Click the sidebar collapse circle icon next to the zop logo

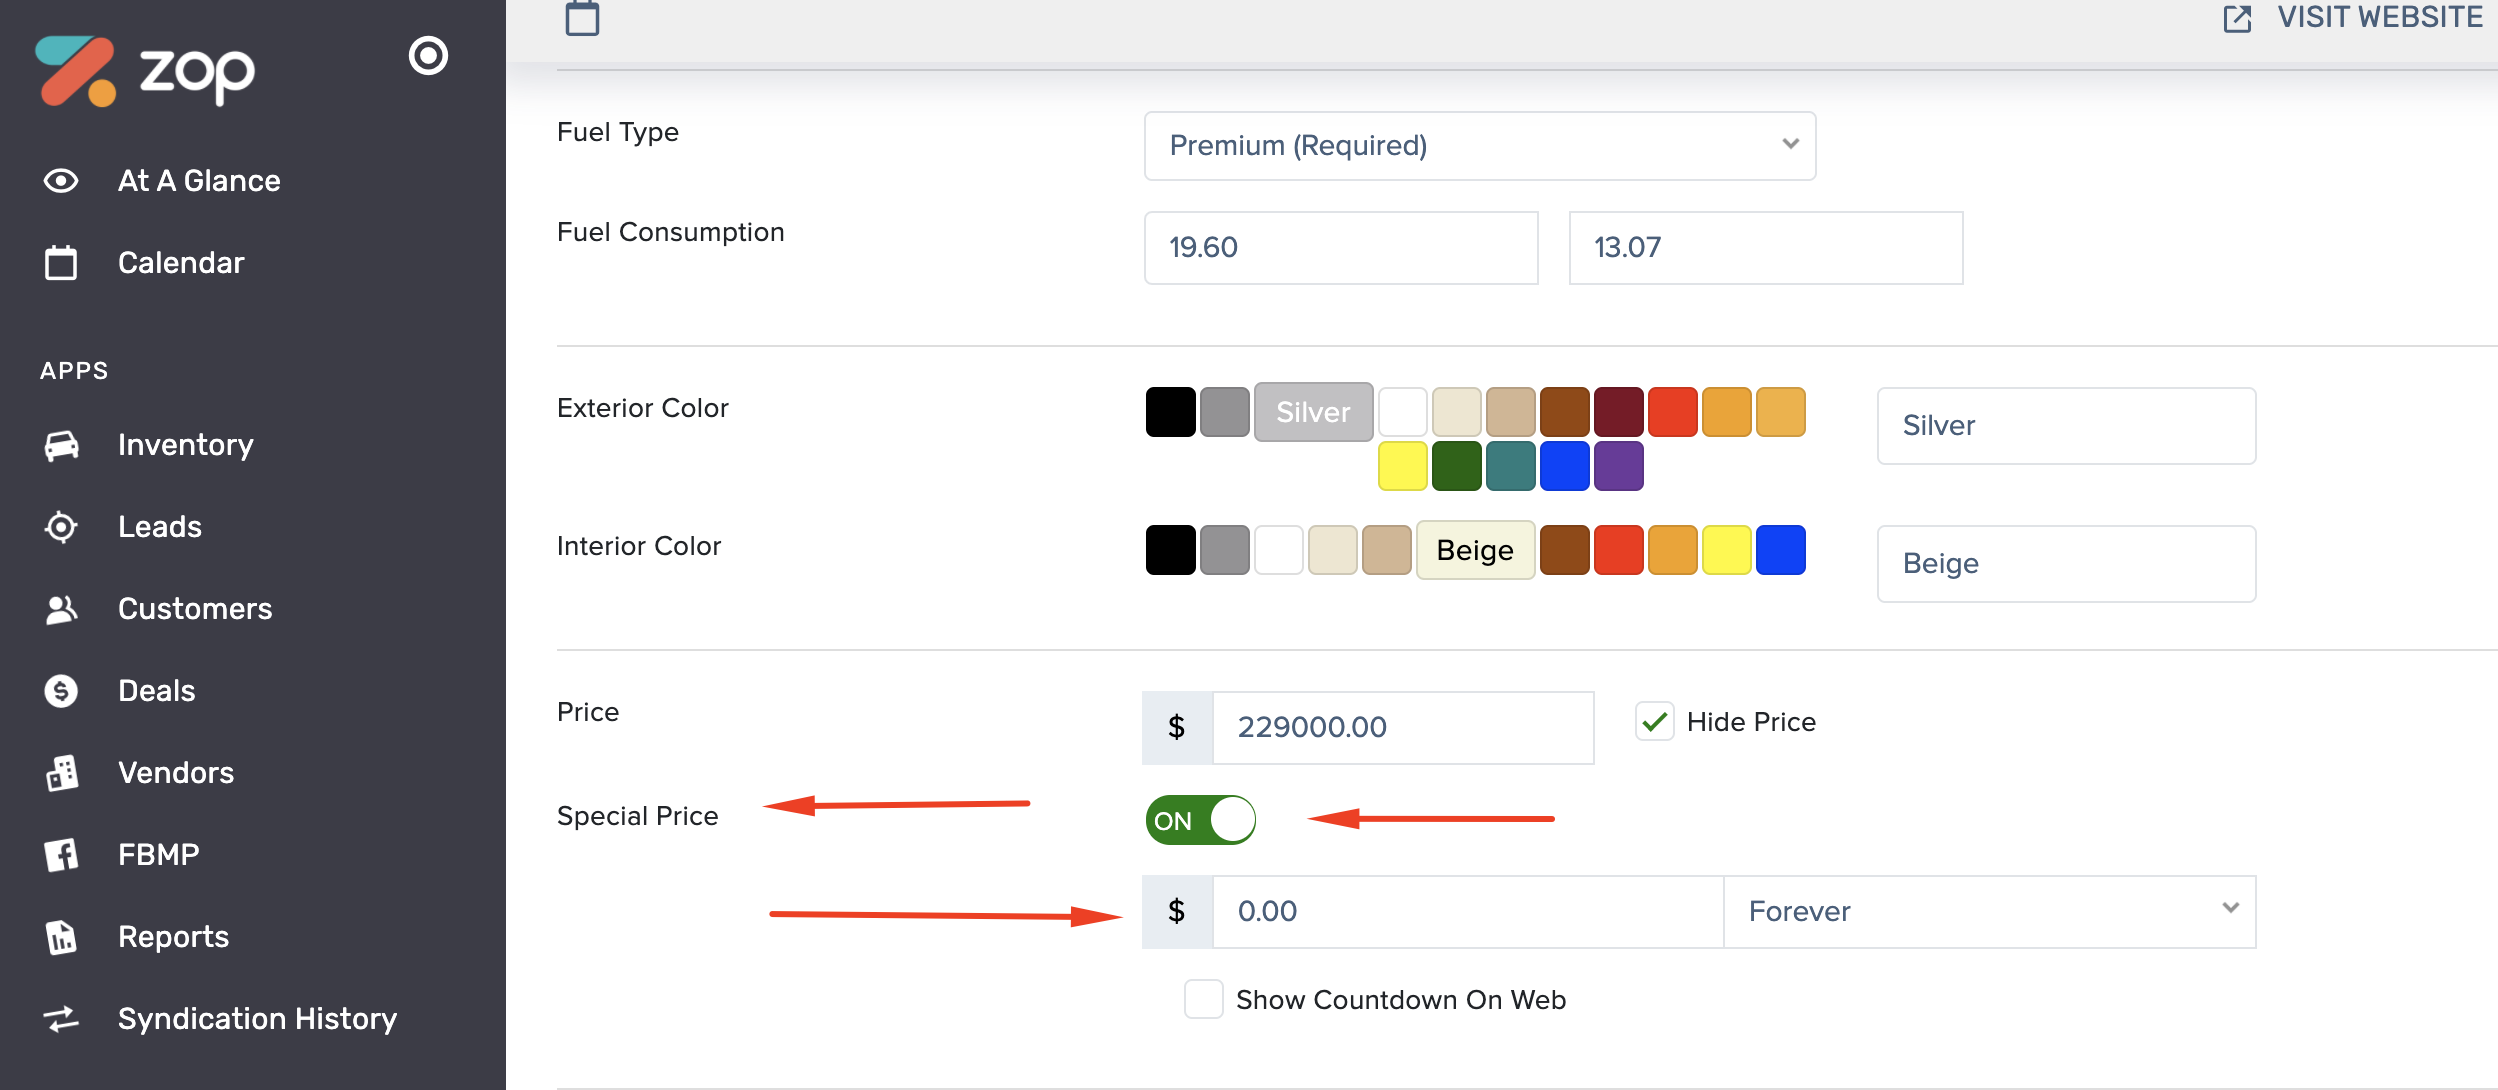click(x=428, y=56)
